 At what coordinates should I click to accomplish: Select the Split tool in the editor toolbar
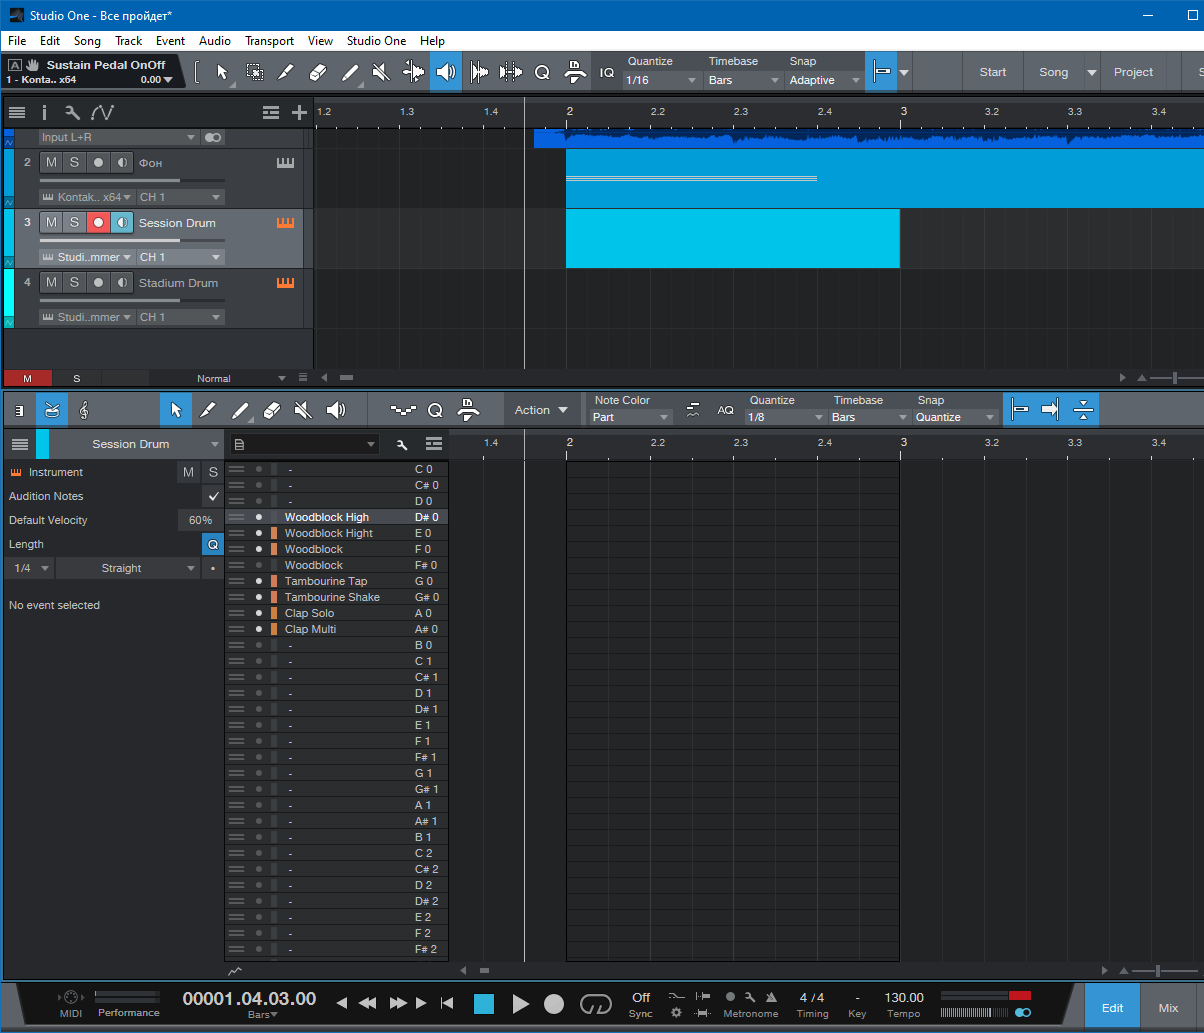tap(208, 410)
